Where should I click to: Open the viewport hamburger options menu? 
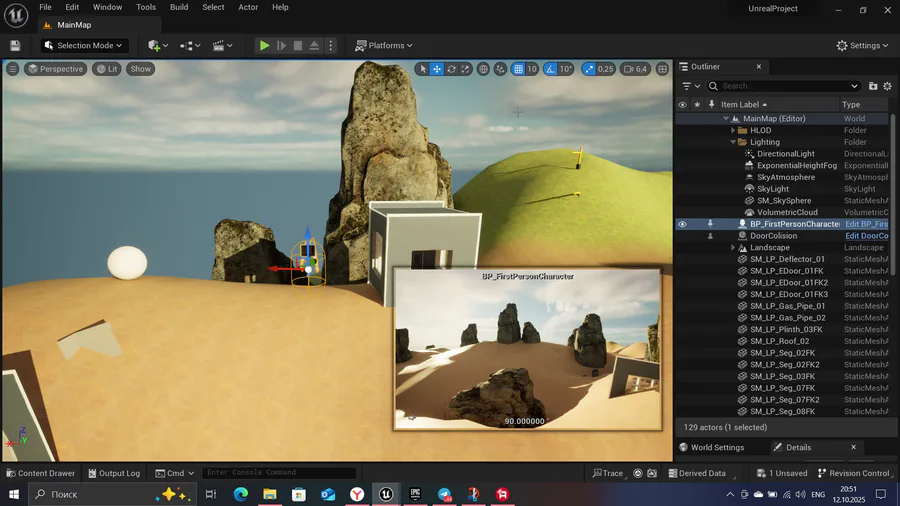click(x=12, y=69)
